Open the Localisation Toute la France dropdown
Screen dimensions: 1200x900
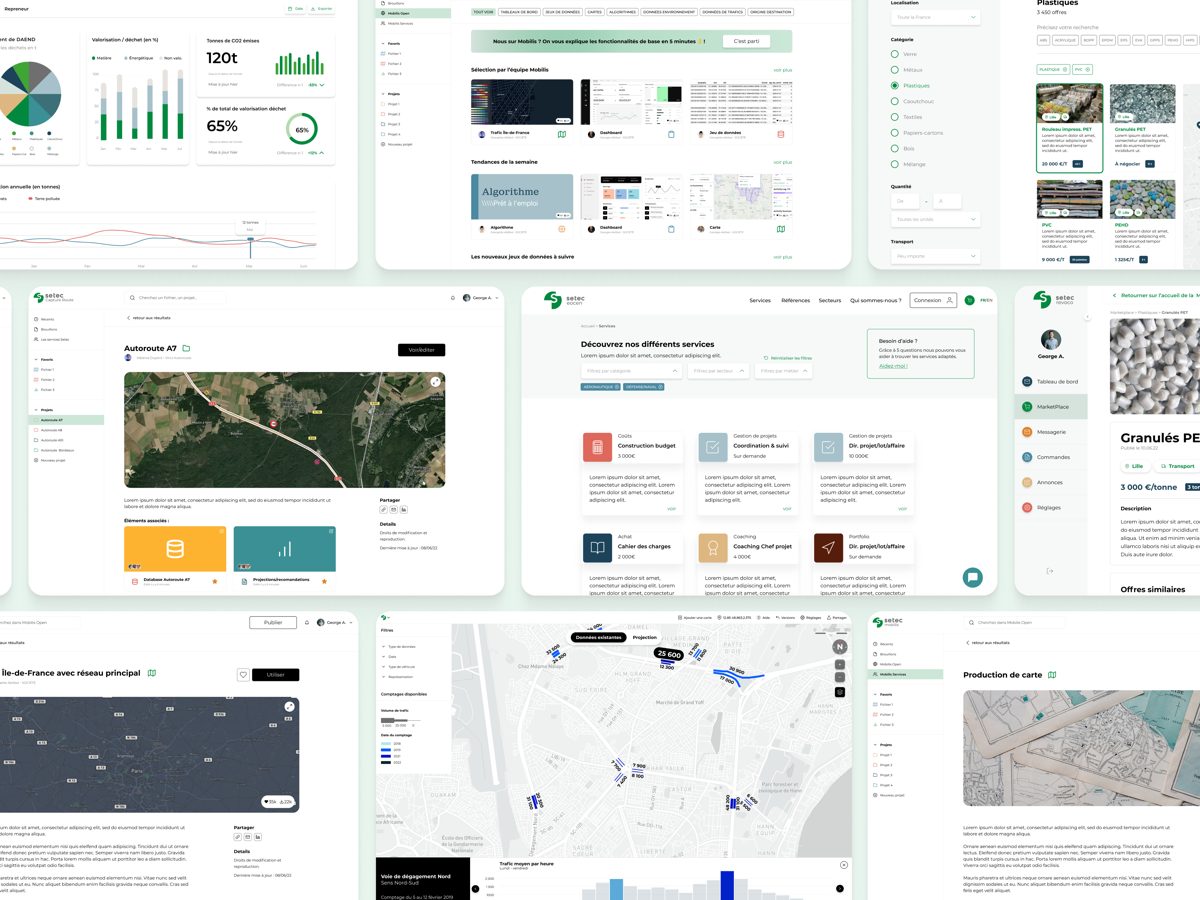point(935,18)
